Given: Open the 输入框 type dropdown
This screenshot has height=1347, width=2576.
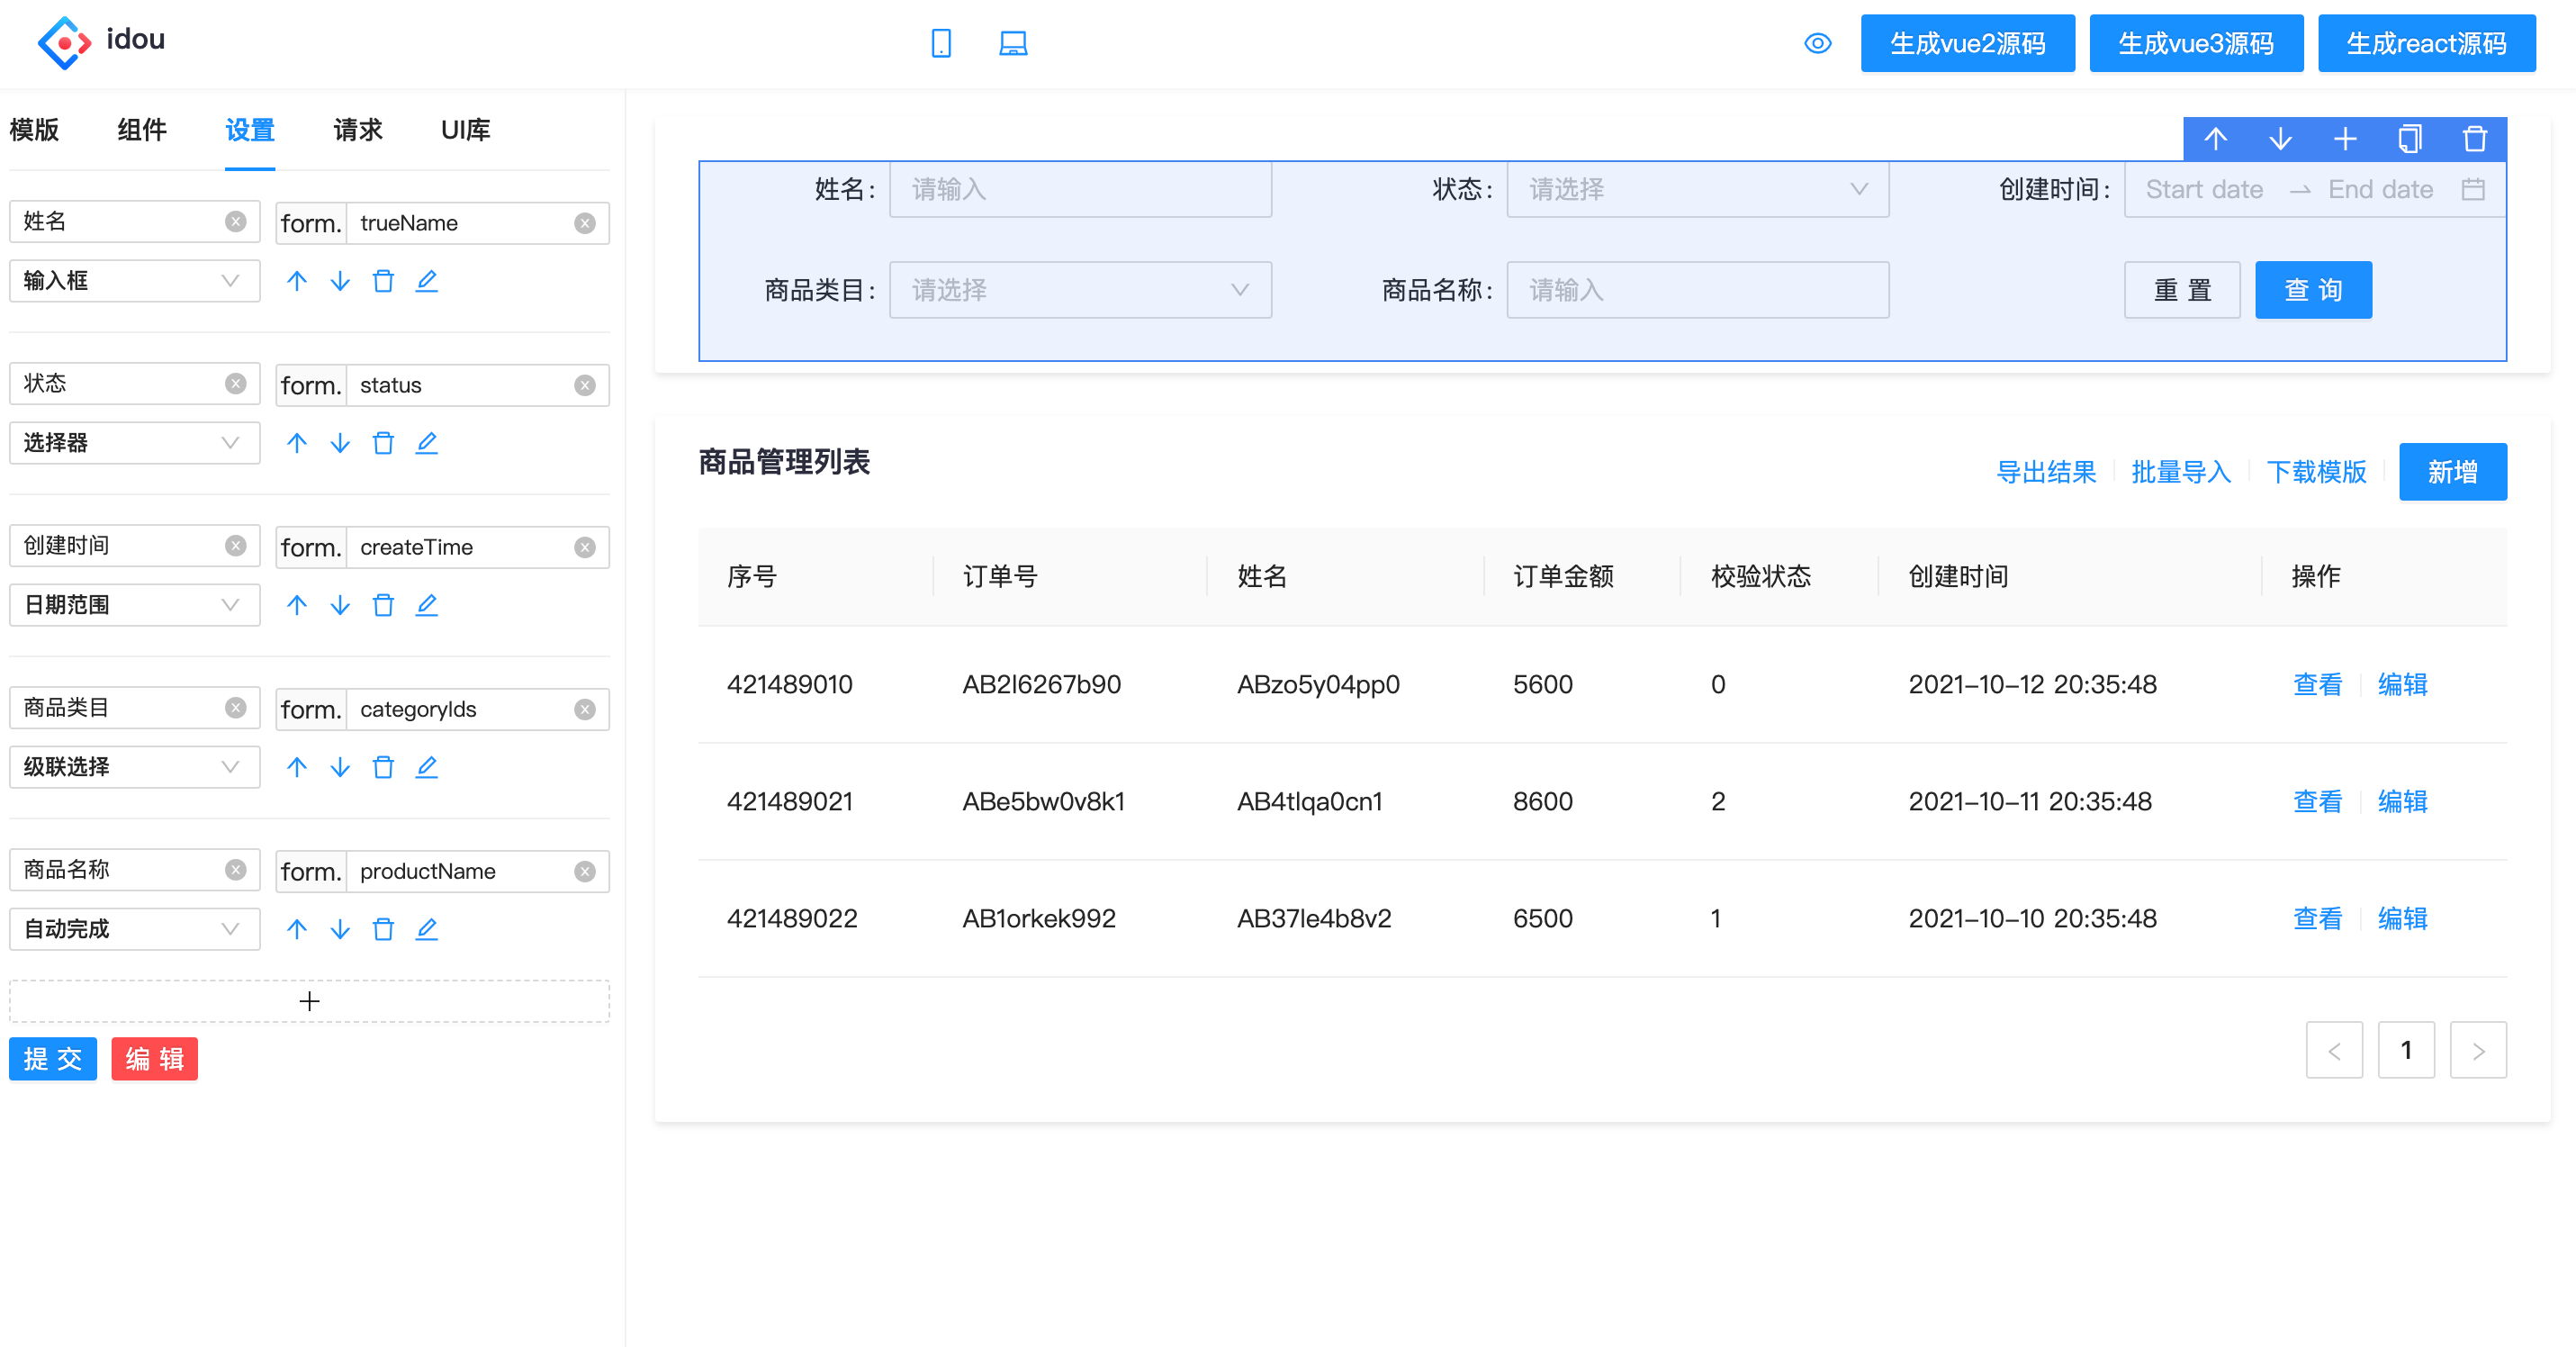Looking at the screenshot, I should click(134, 281).
